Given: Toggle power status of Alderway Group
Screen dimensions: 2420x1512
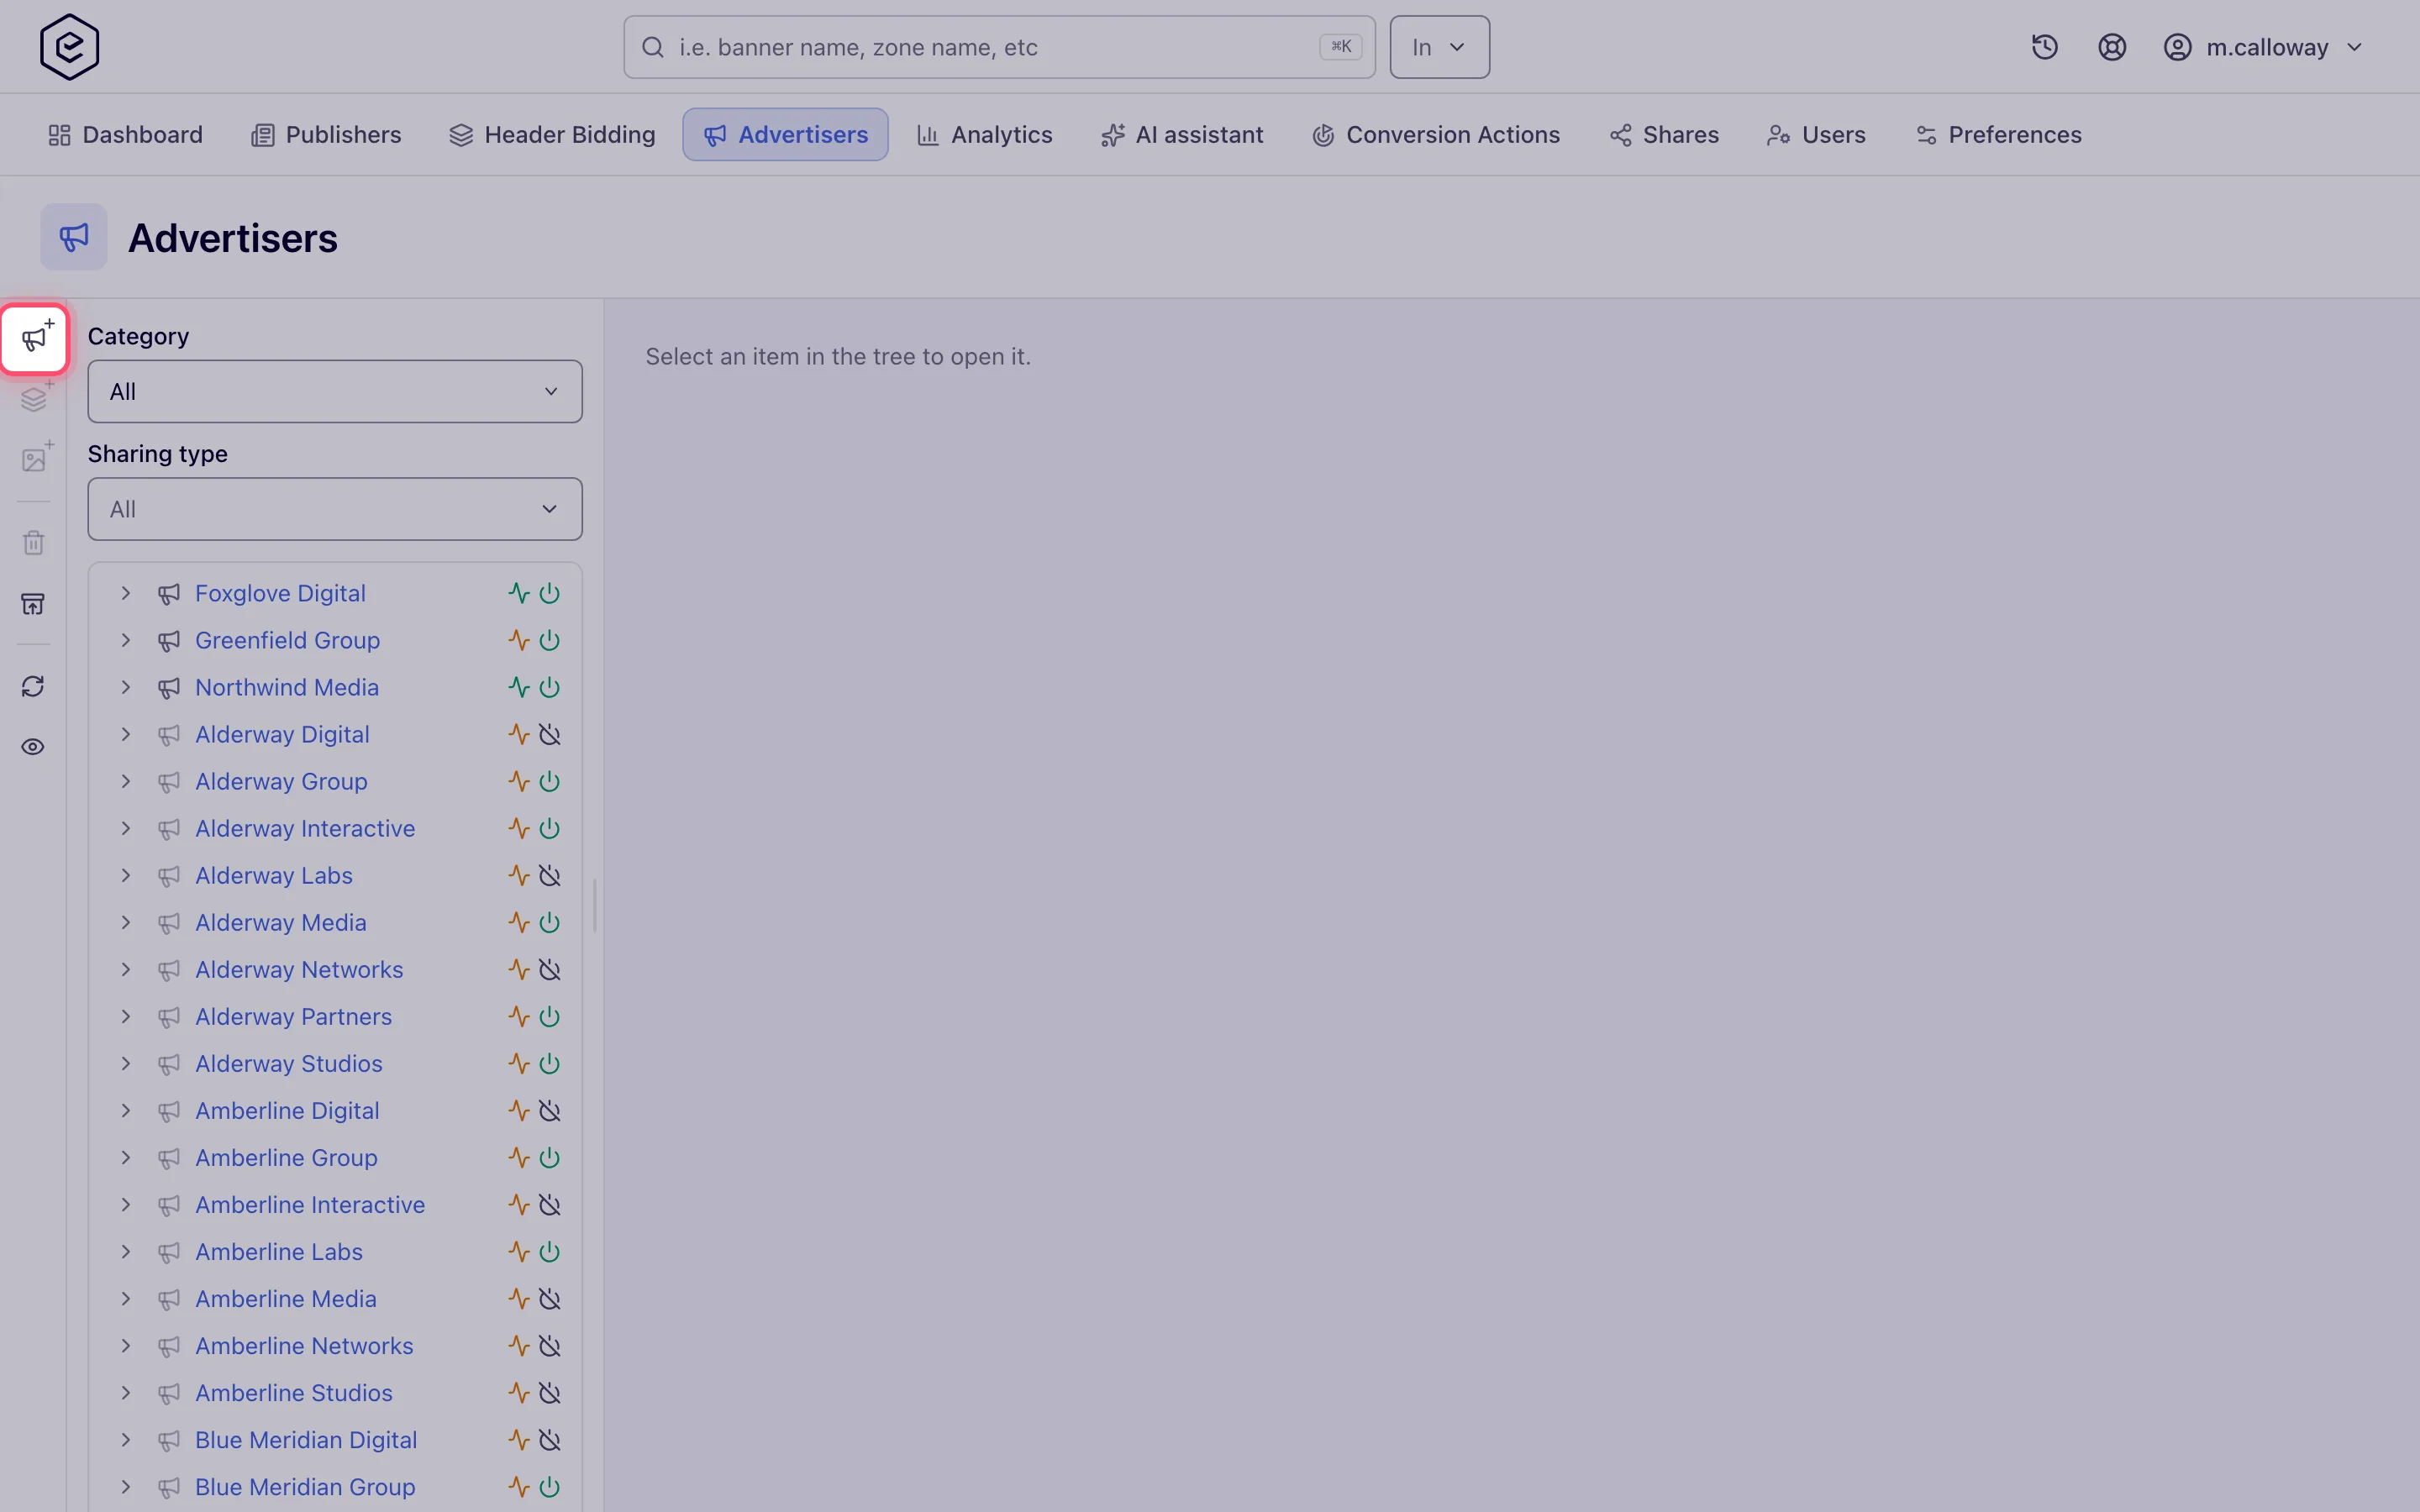Looking at the screenshot, I should [x=549, y=781].
